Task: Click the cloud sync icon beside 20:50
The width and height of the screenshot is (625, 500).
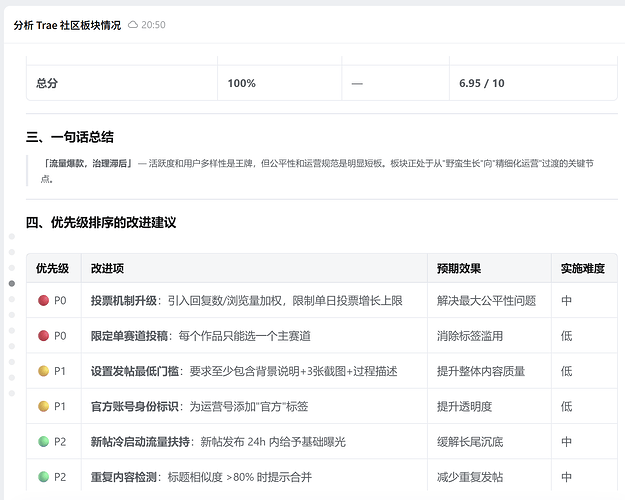Action: 133,25
